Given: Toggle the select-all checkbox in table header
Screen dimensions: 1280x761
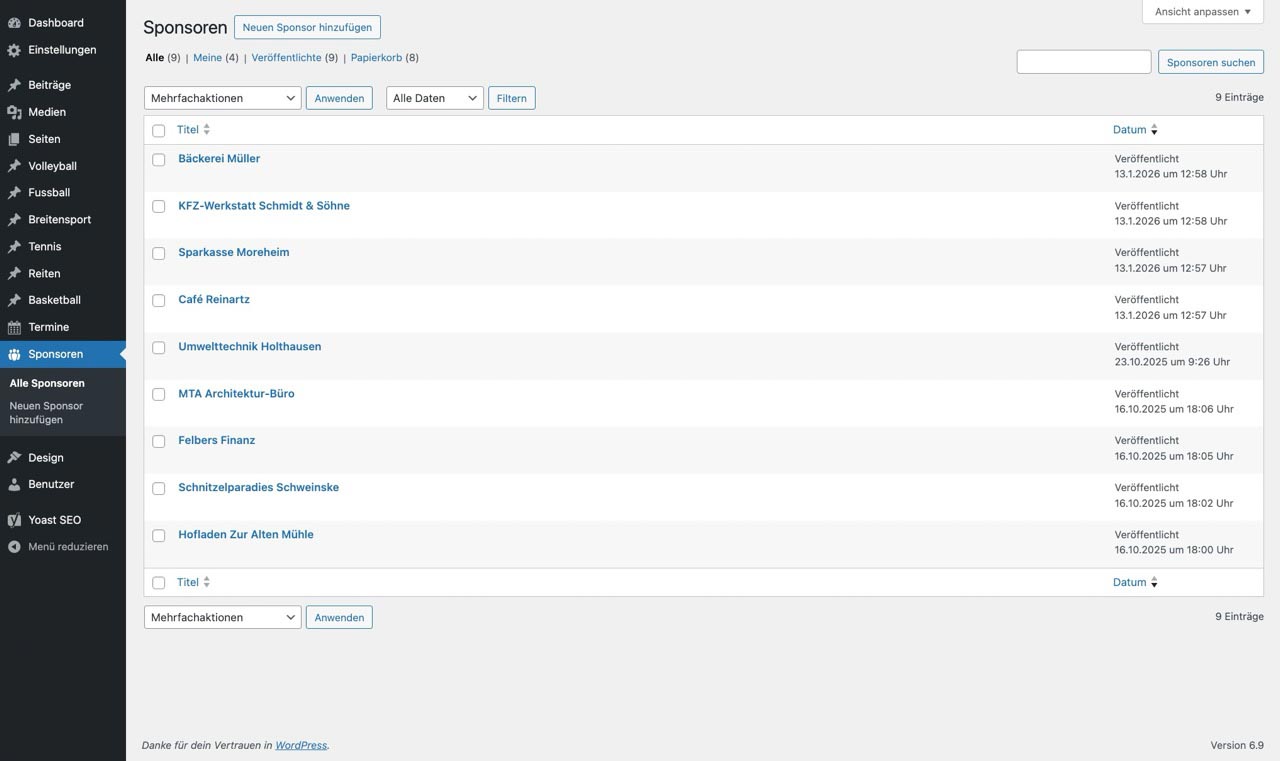Looking at the screenshot, I should 159,131.
